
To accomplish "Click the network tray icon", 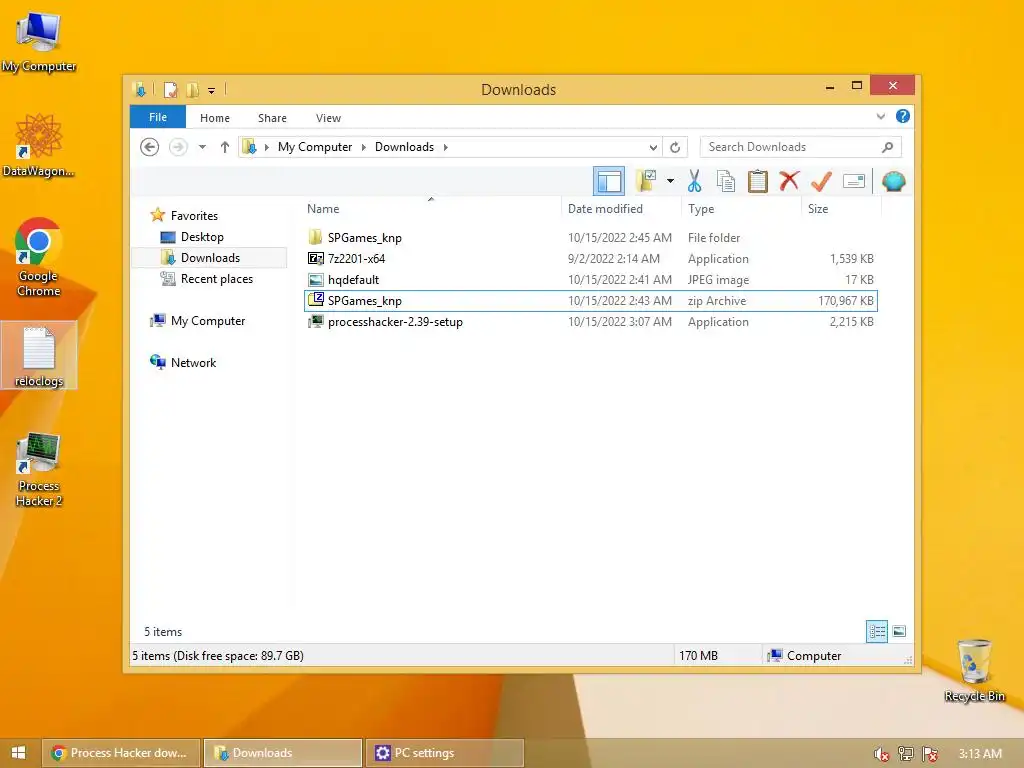I will pos(906,754).
